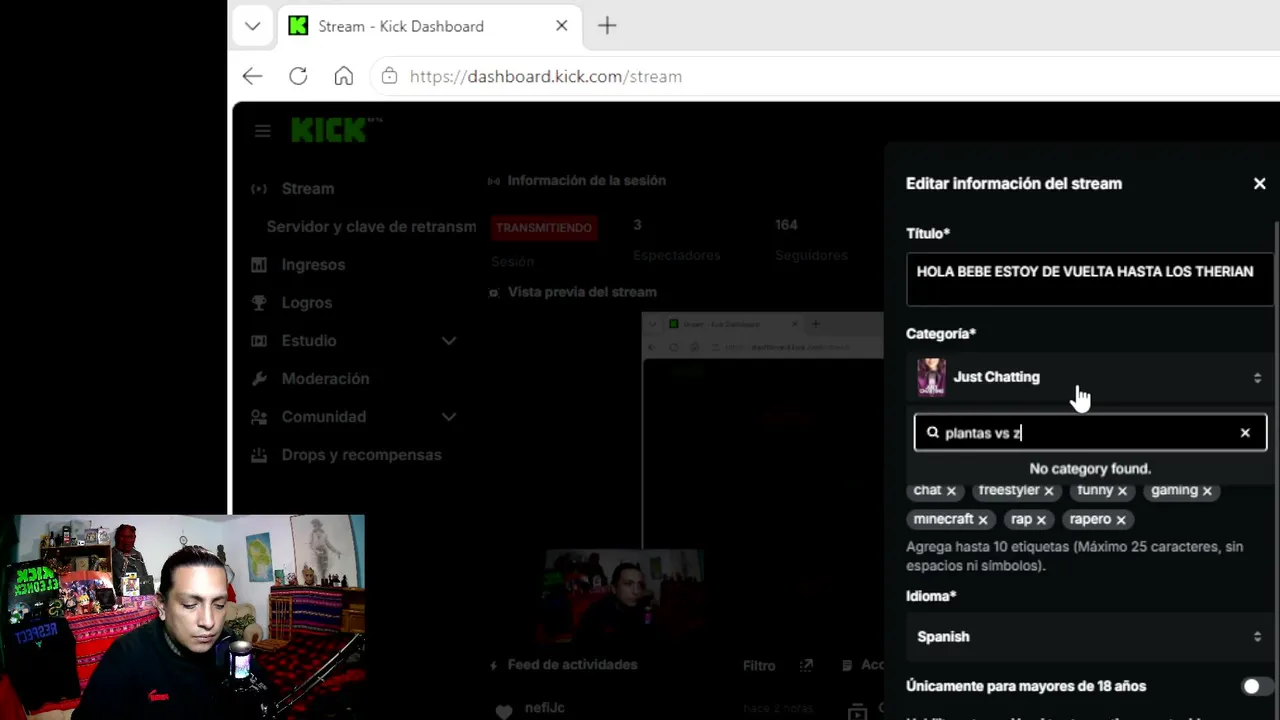Click the Ingresos chart icon
The width and height of the screenshot is (1280, 720).
click(259, 265)
